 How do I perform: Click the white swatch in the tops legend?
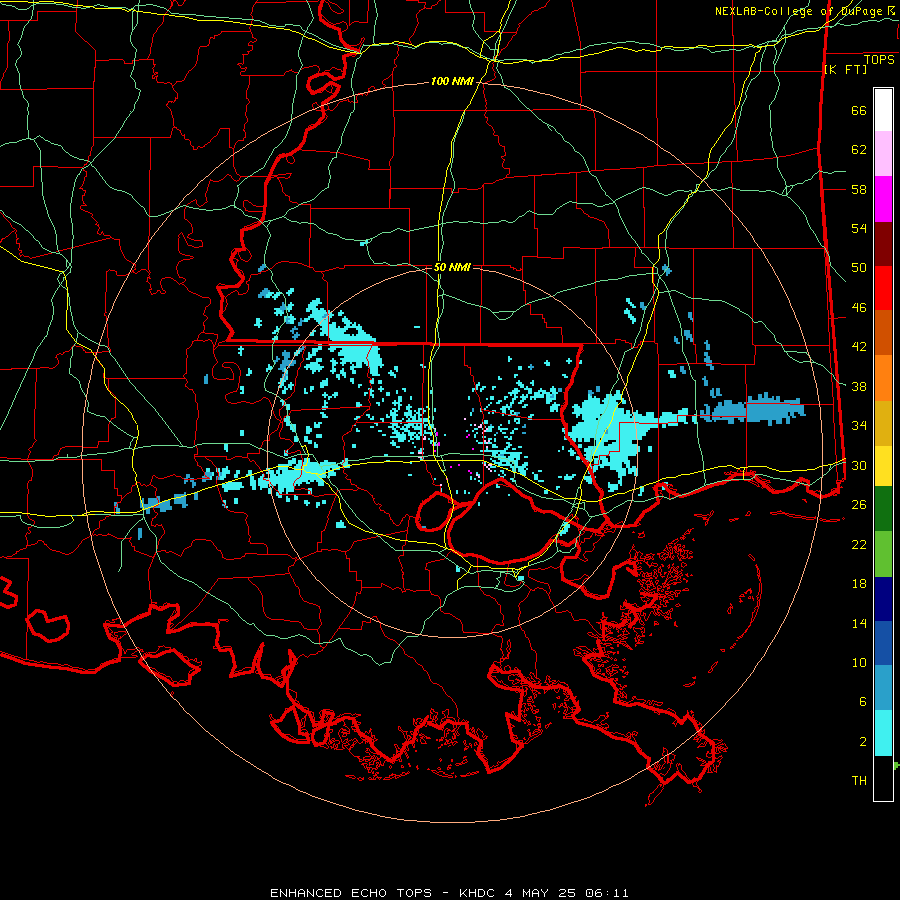coord(883,110)
